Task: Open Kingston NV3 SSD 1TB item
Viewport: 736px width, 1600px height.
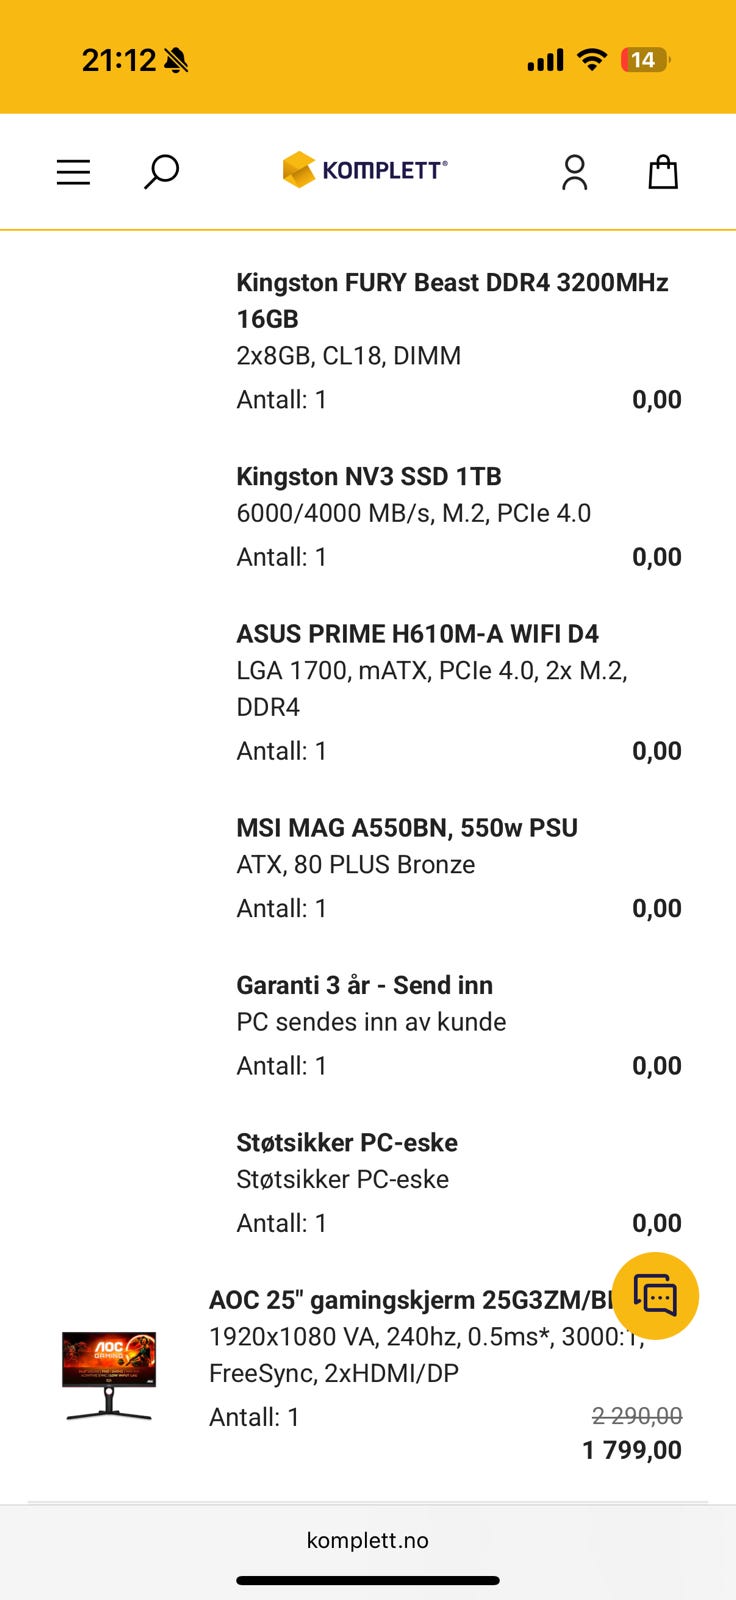Action: [x=369, y=476]
